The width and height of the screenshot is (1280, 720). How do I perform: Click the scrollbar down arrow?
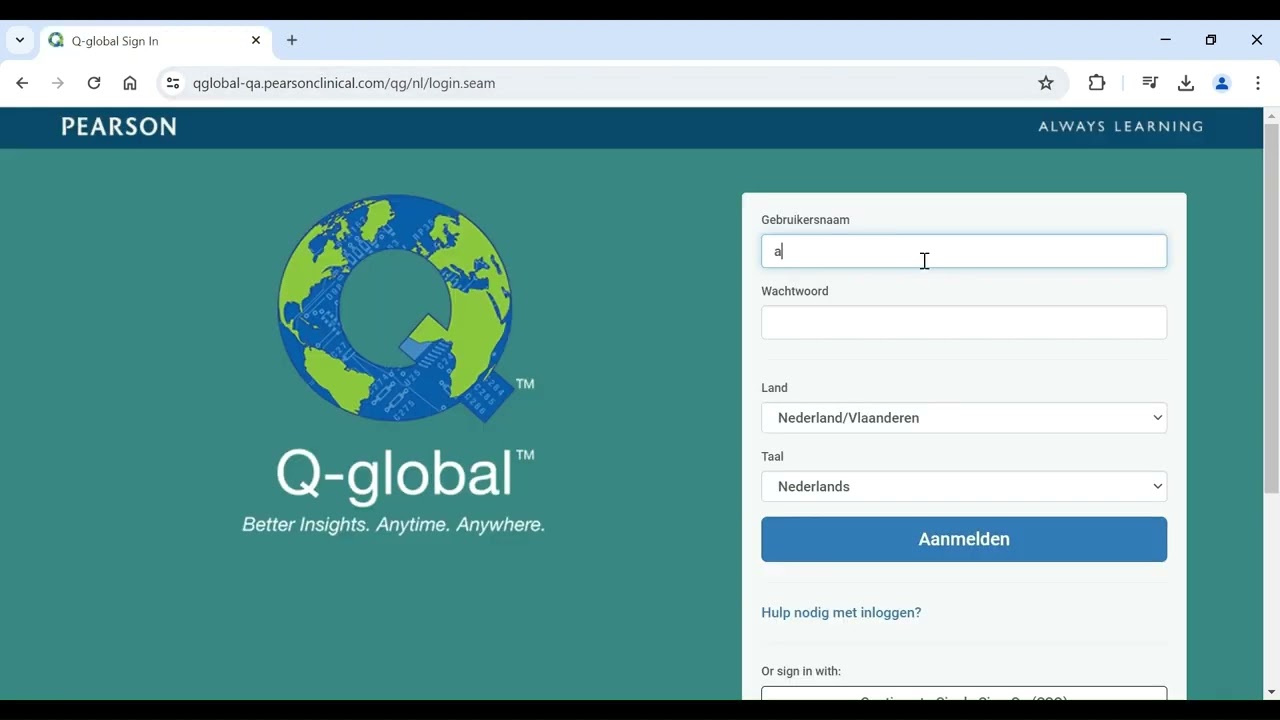pyautogui.click(x=1271, y=692)
